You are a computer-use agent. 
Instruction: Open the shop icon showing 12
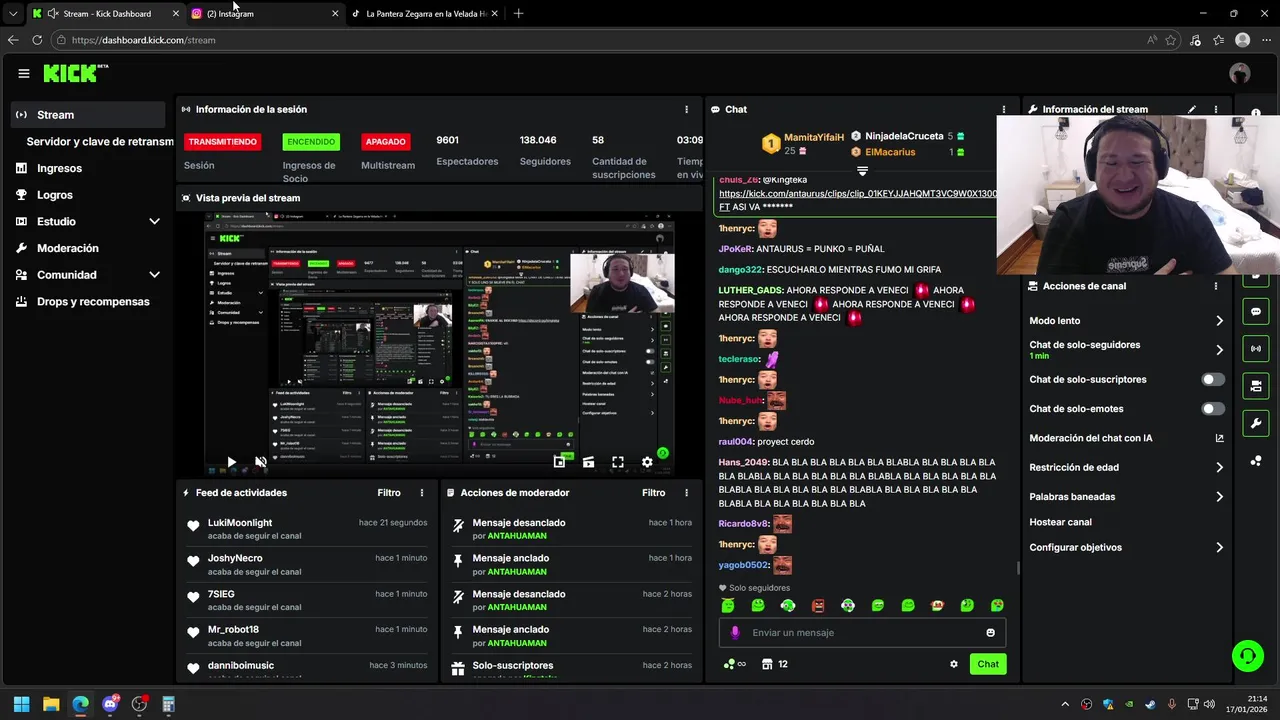tap(775, 664)
